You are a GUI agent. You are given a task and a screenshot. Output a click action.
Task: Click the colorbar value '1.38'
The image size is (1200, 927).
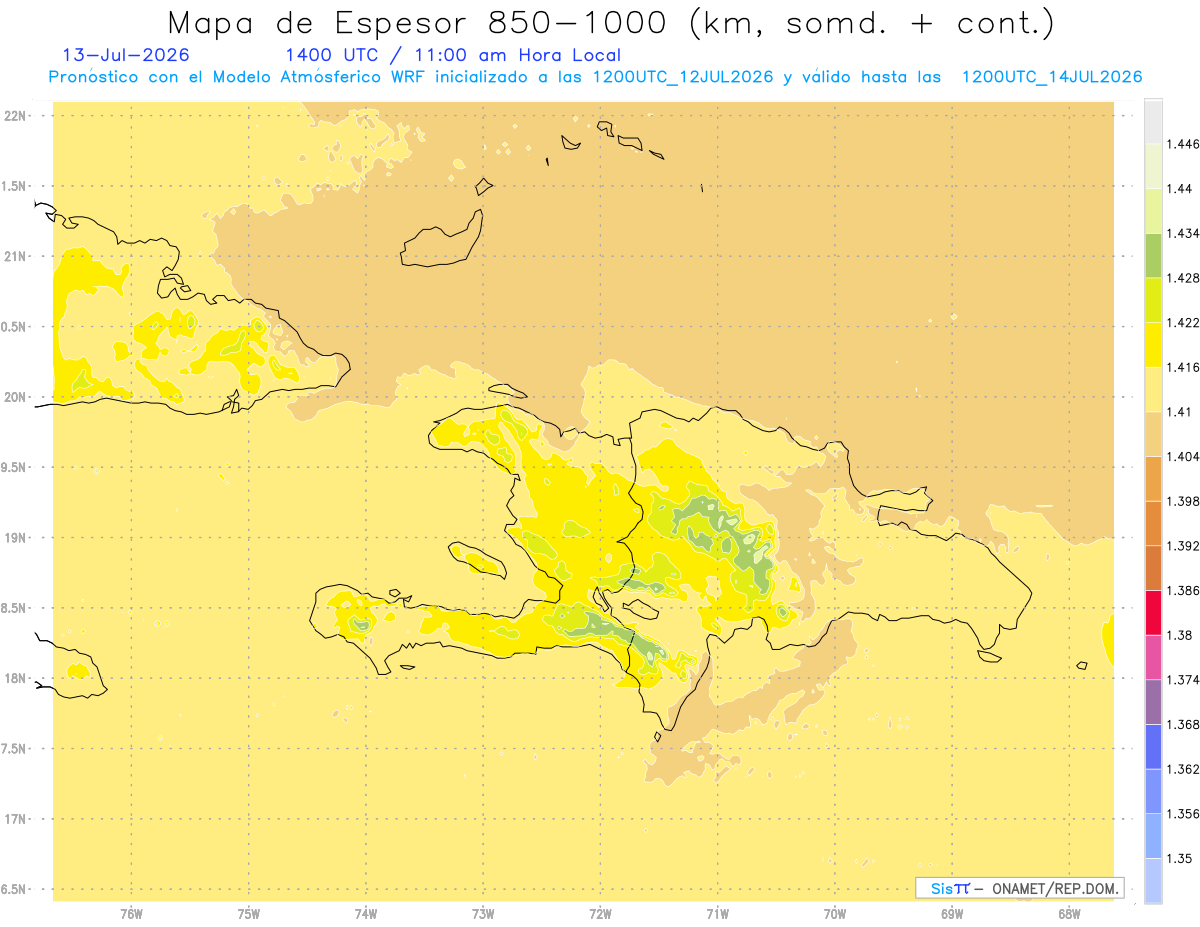tap(1180, 635)
